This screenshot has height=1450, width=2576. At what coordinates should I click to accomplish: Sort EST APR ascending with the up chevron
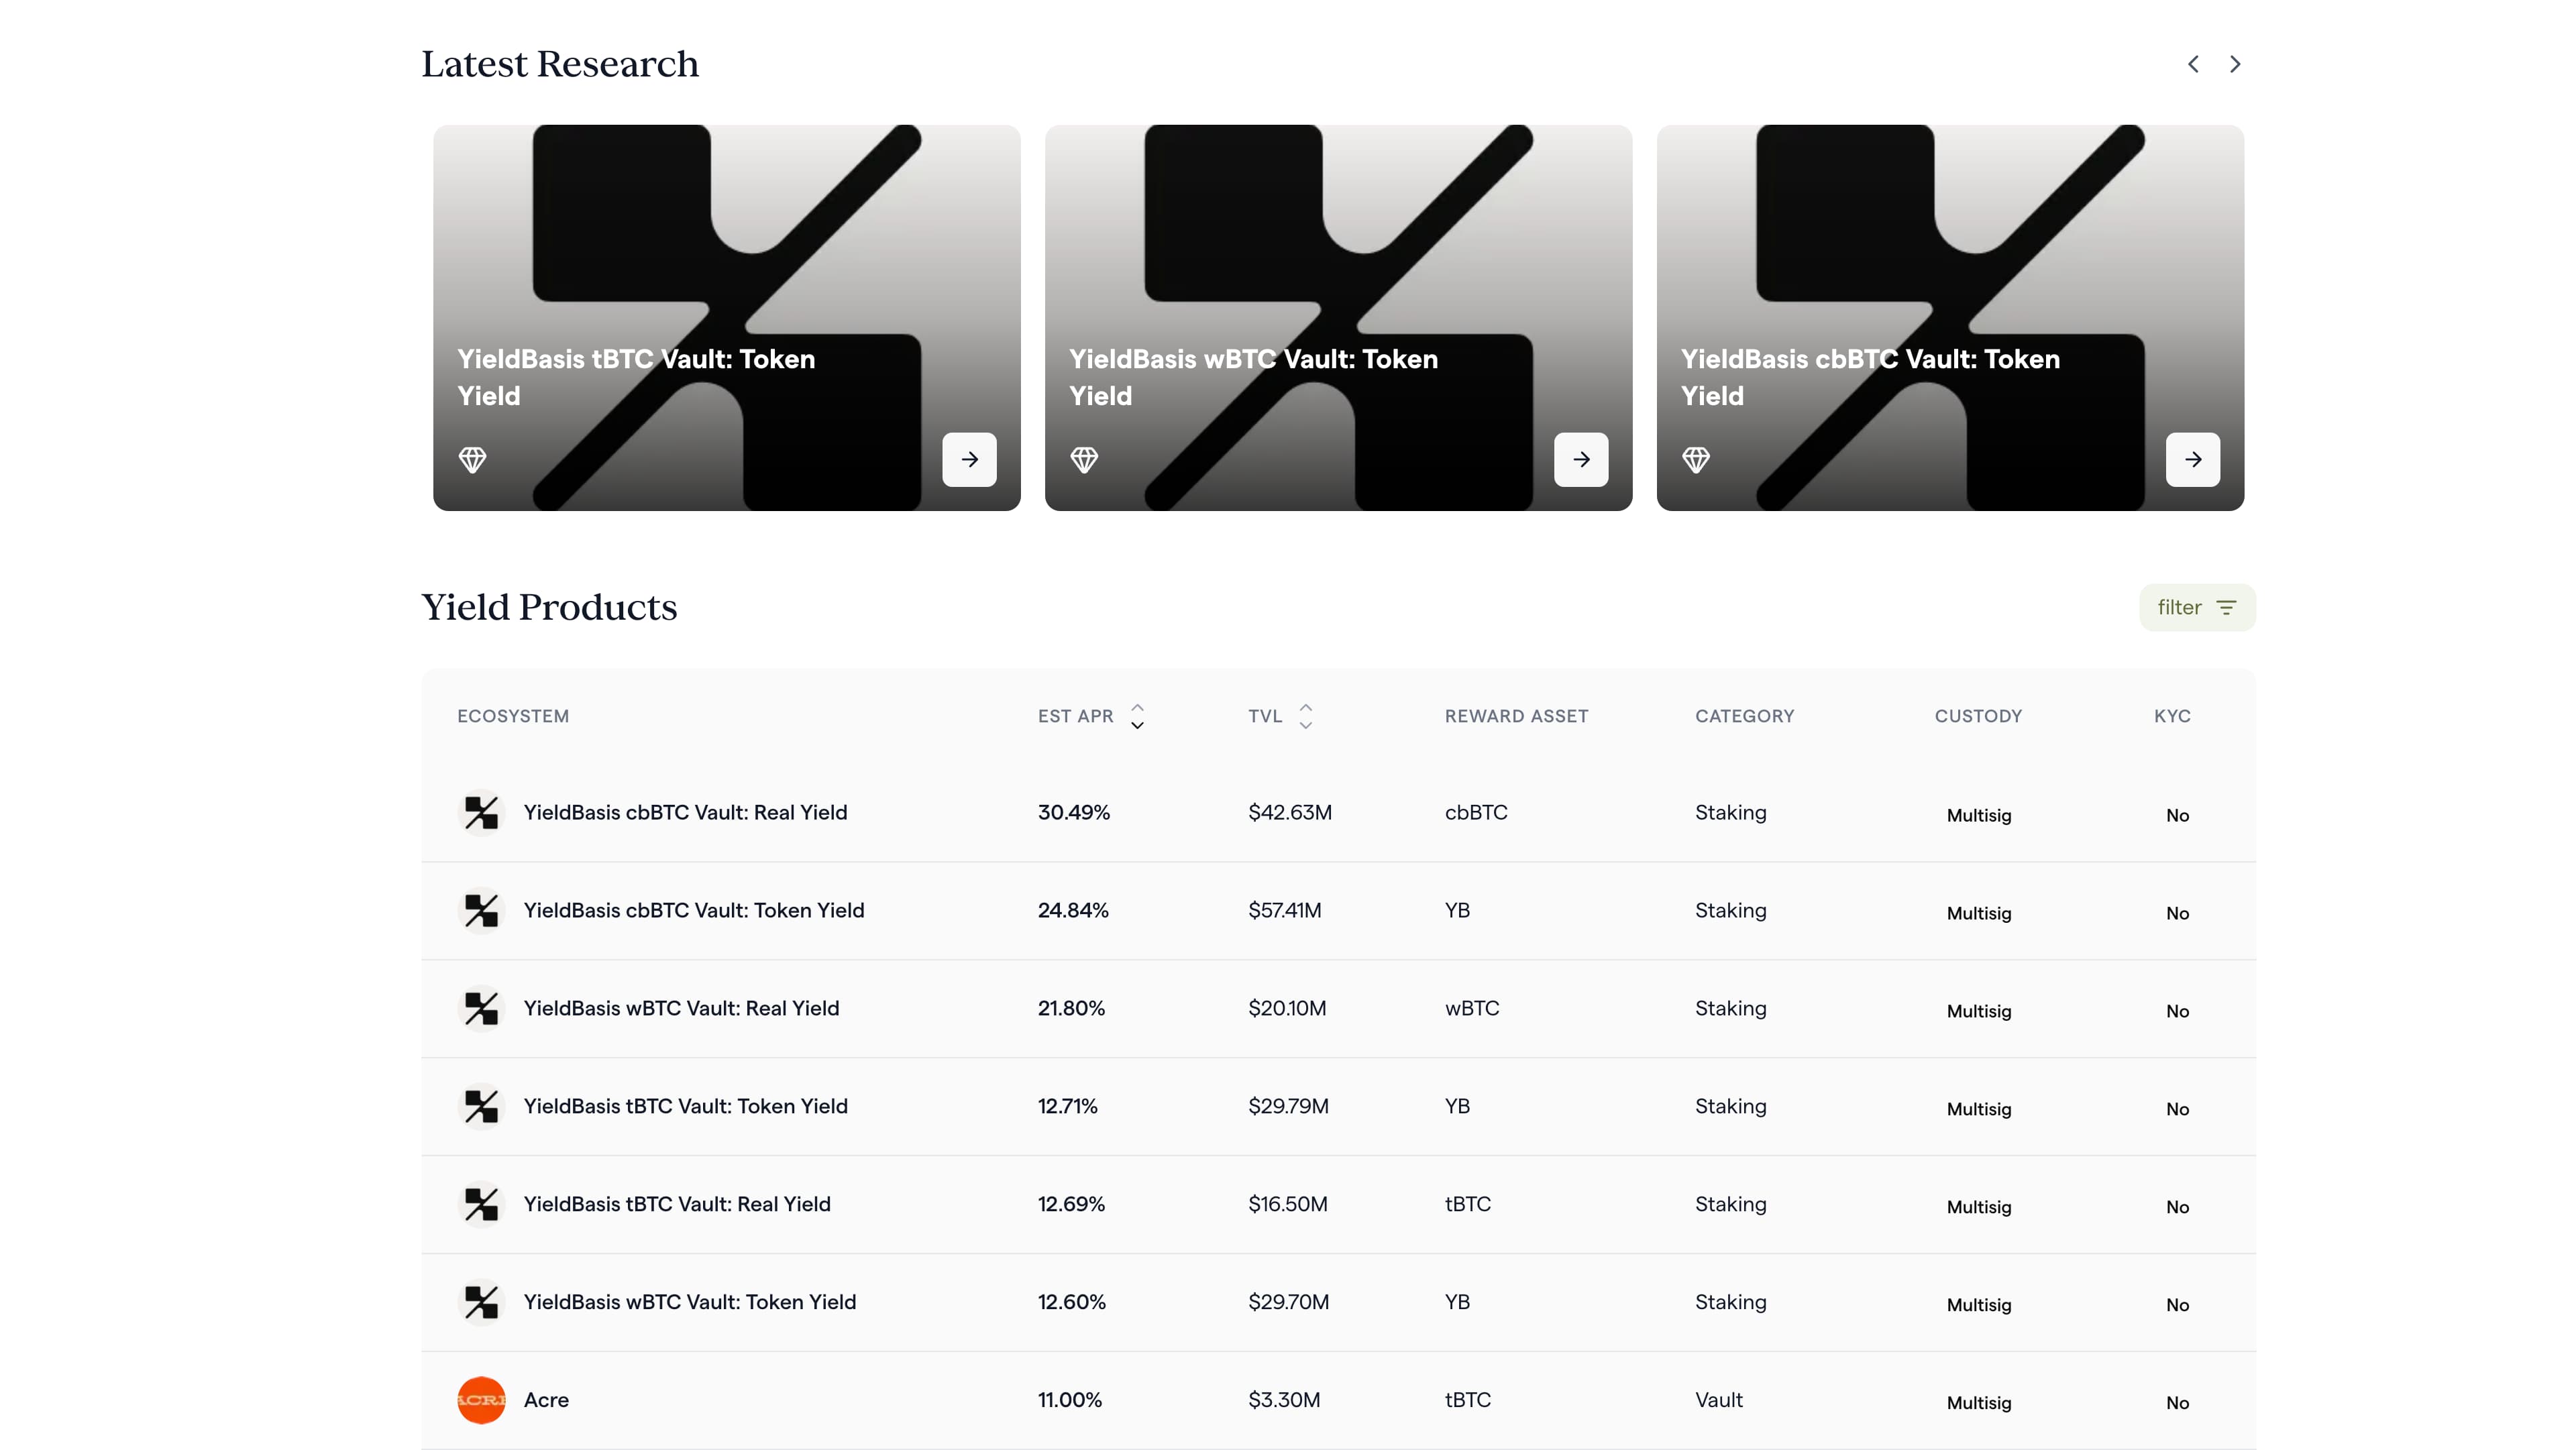pyautogui.click(x=1137, y=708)
